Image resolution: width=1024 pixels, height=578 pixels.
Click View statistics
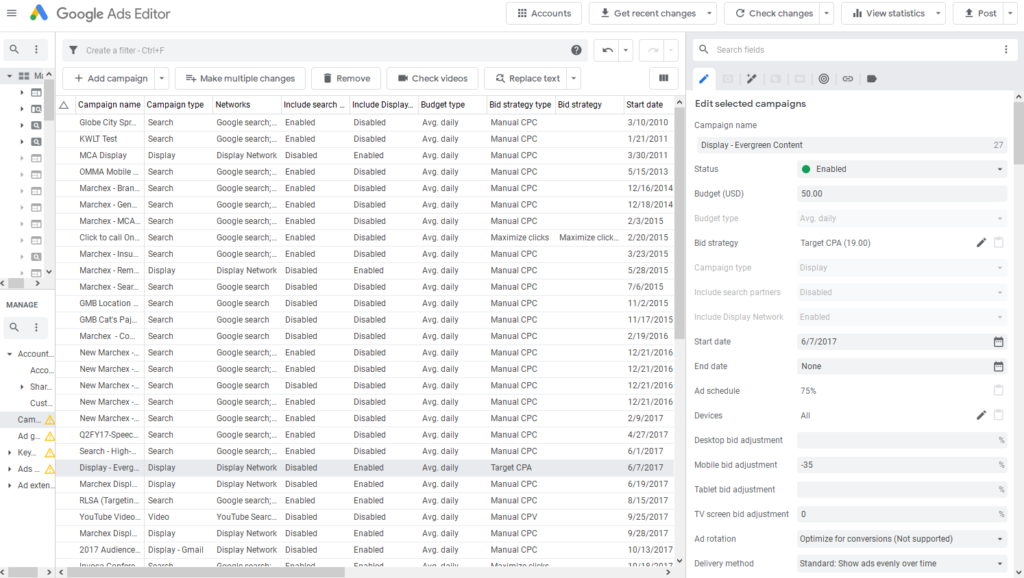(888, 13)
